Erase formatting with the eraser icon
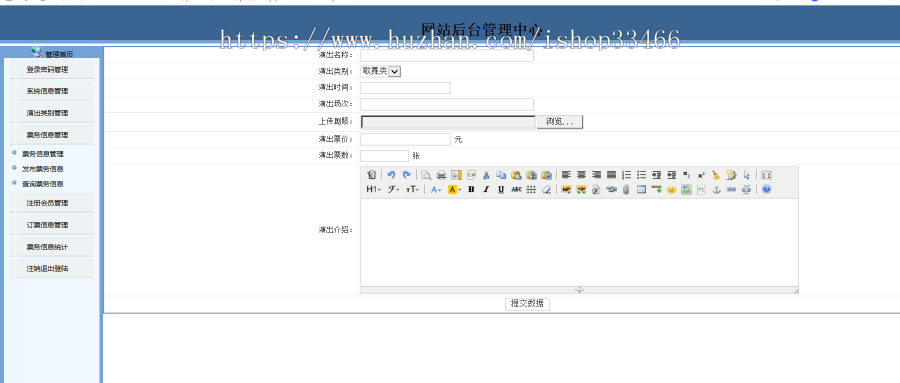The image size is (900, 383). [x=546, y=189]
